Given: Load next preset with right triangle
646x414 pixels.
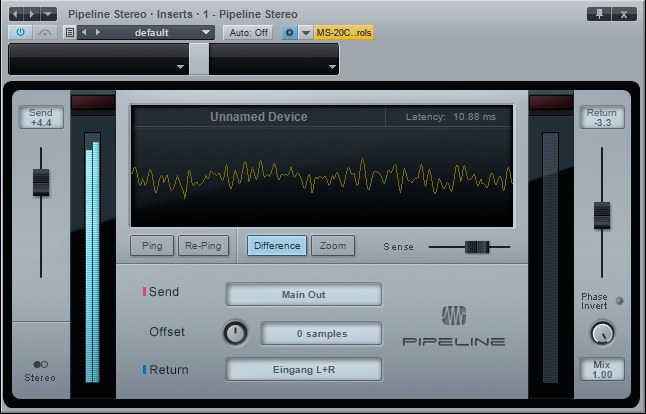Looking at the screenshot, I should click(98, 32).
